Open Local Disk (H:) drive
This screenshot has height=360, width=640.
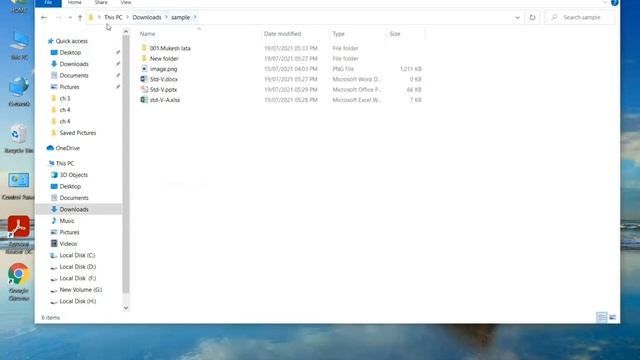[x=78, y=301]
